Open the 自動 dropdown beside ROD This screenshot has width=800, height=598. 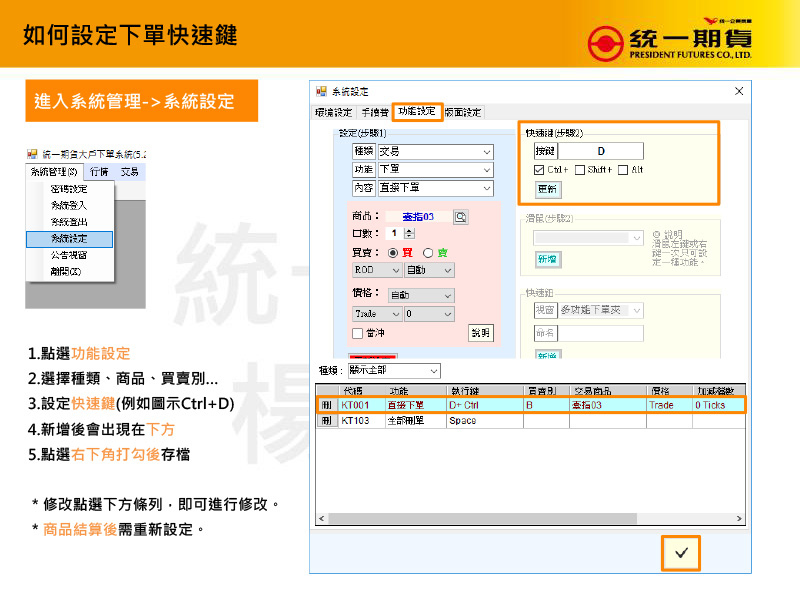(429, 270)
